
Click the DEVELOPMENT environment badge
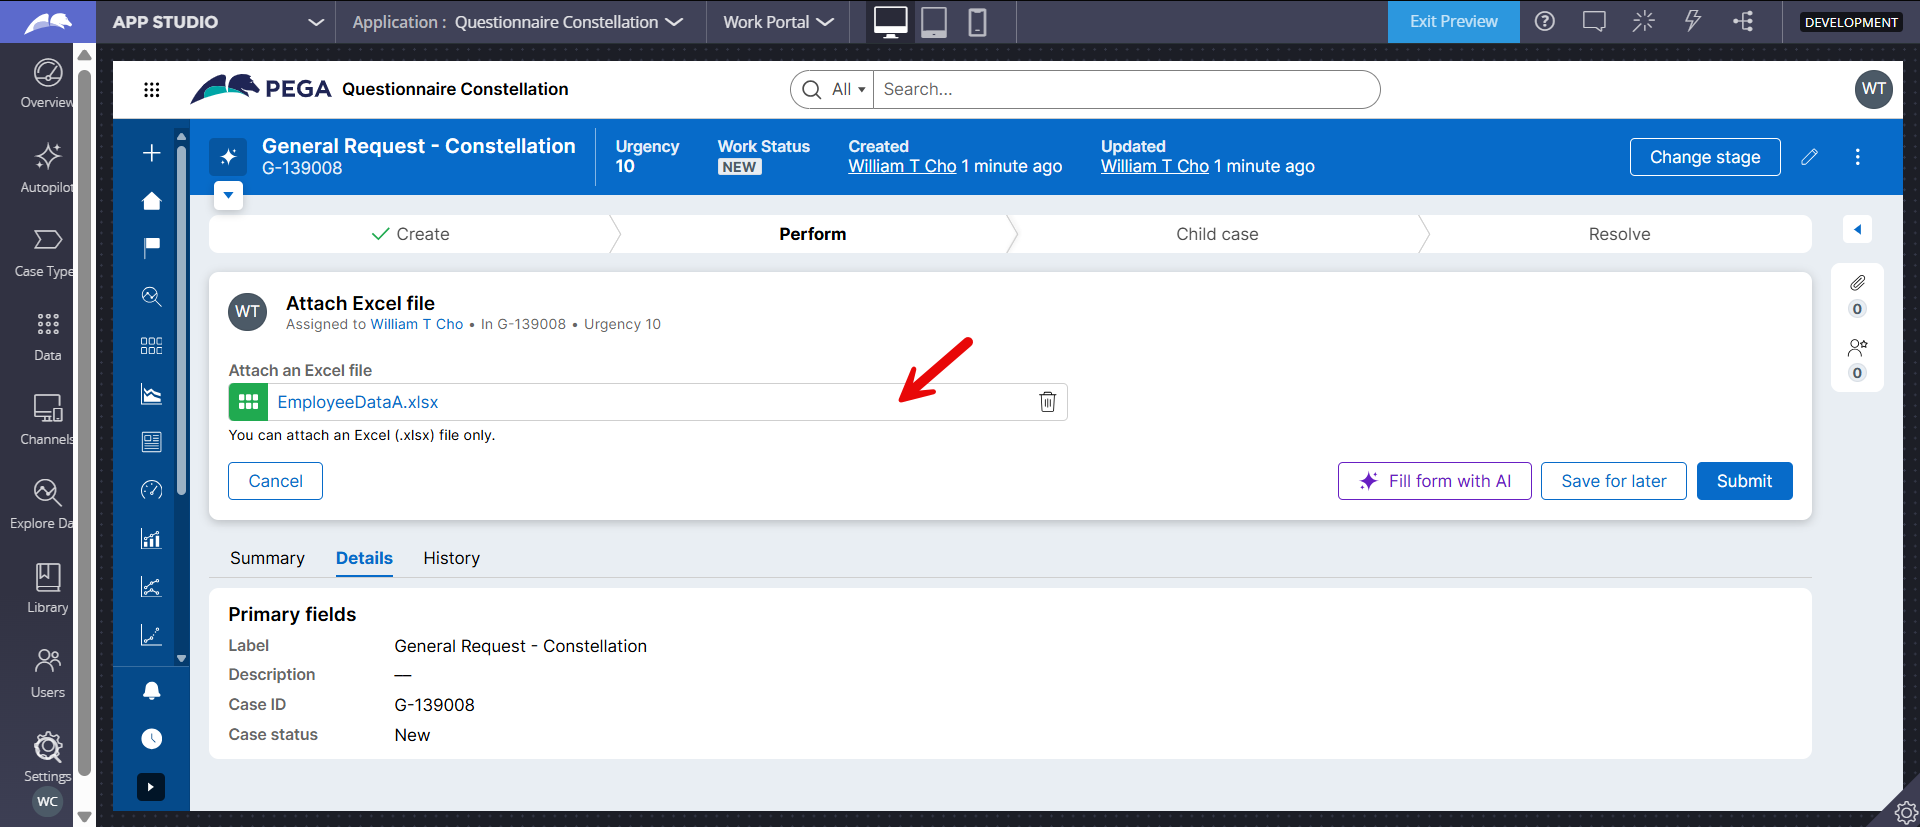[1851, 22]
